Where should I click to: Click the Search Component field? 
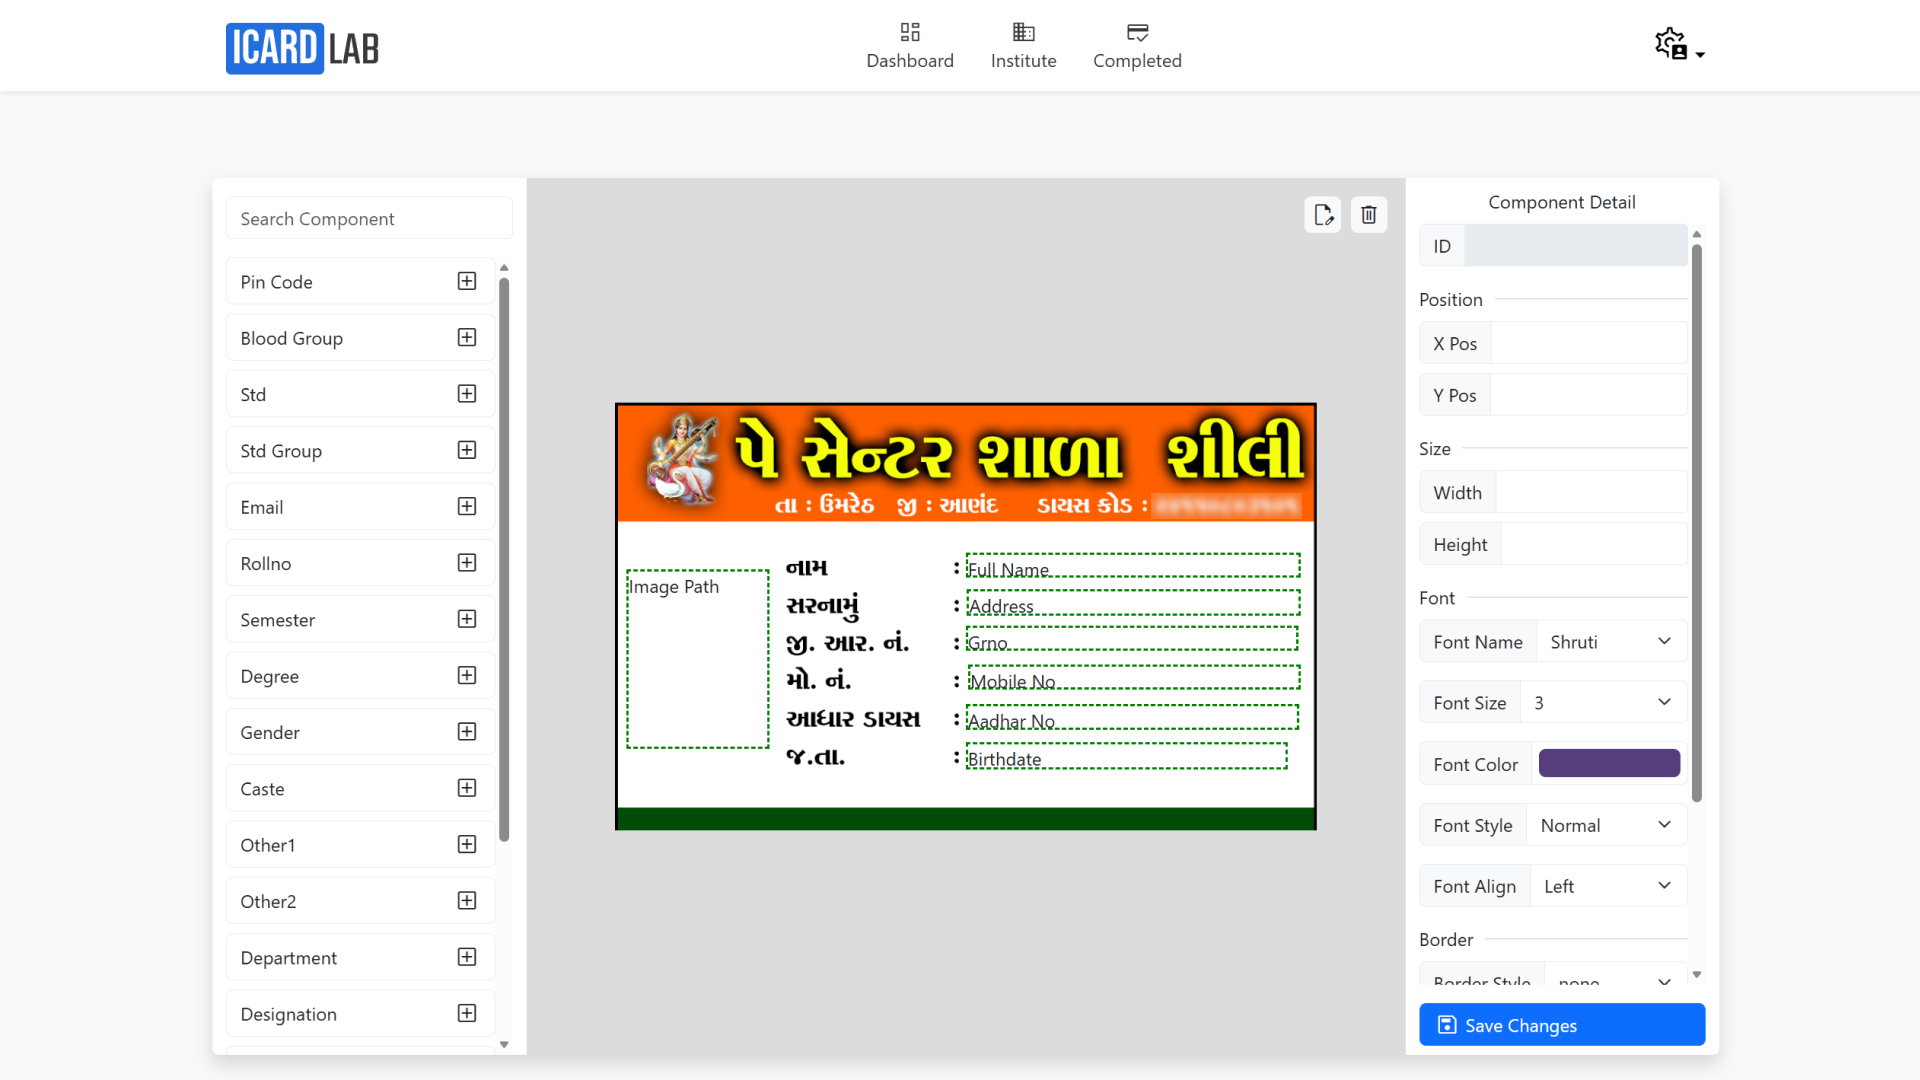(x=369, y=218)
